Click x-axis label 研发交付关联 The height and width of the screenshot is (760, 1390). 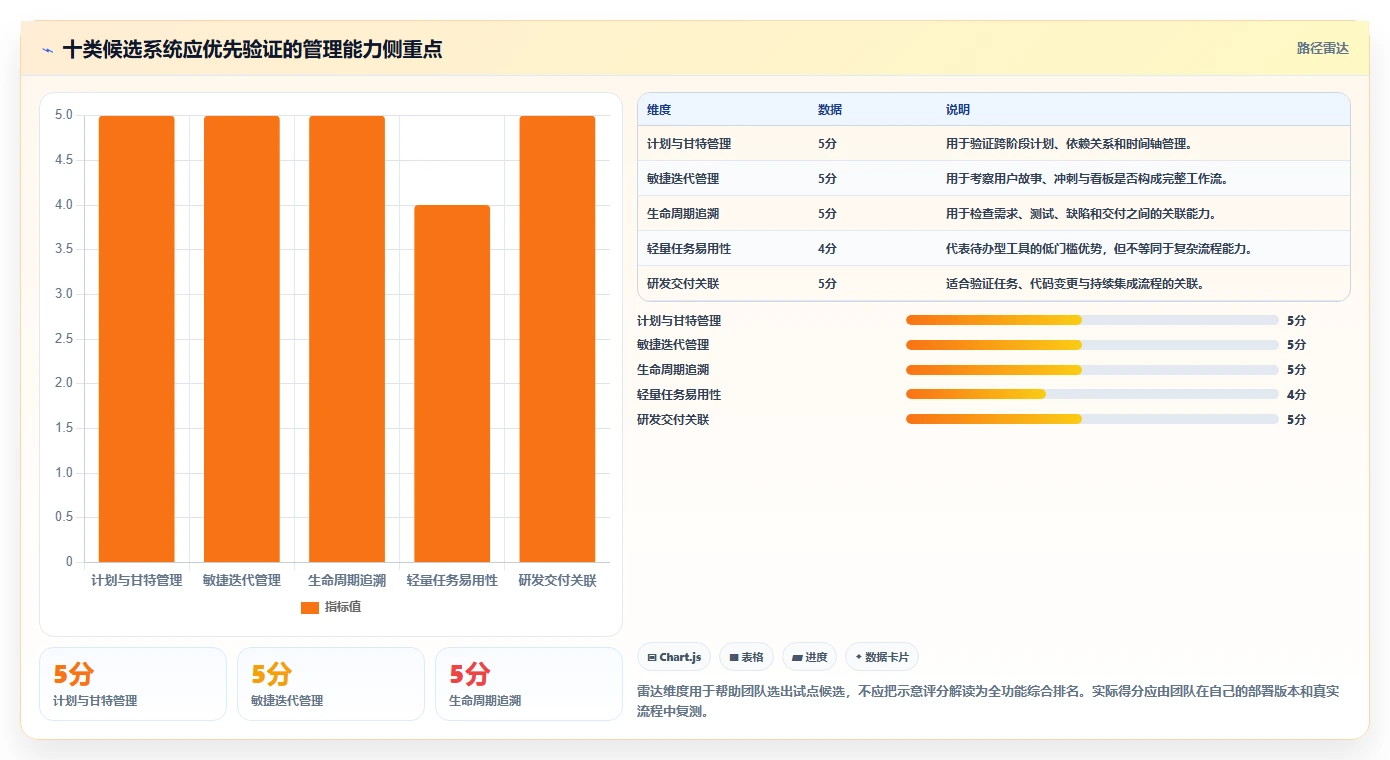click(557, 580)
